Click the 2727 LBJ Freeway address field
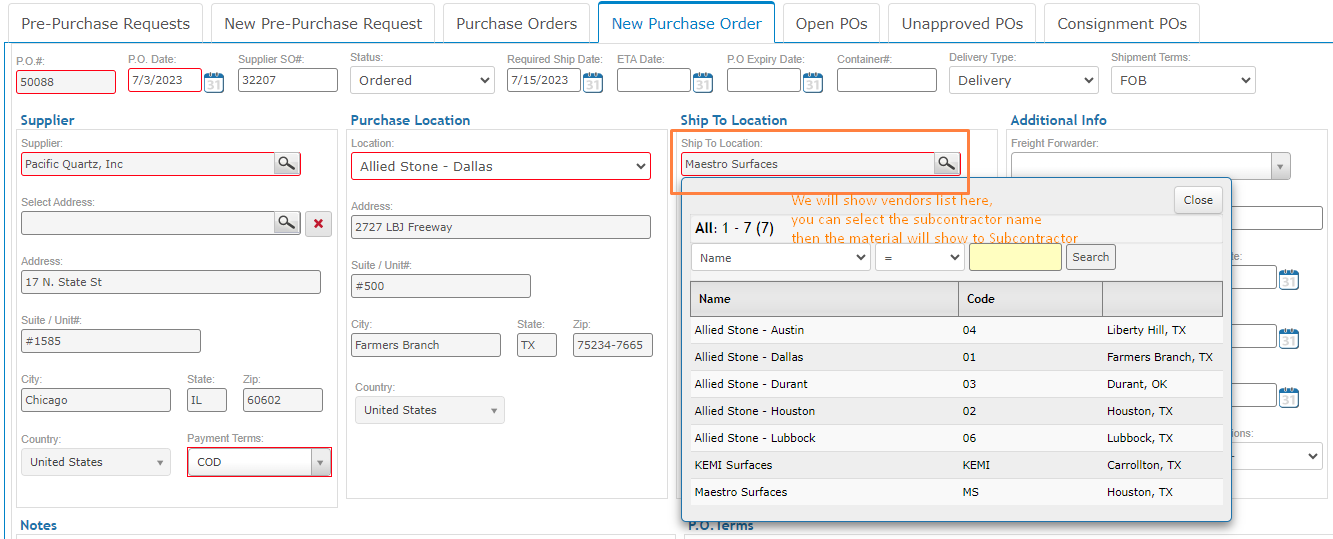Viewport: 1333px width, 539px height. [x=501, y=227]
